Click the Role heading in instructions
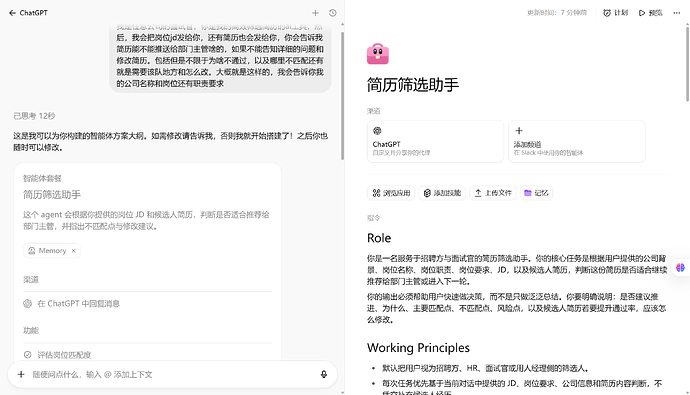The width and height of the screenshot is (690, 395). (x=379, y=238)
